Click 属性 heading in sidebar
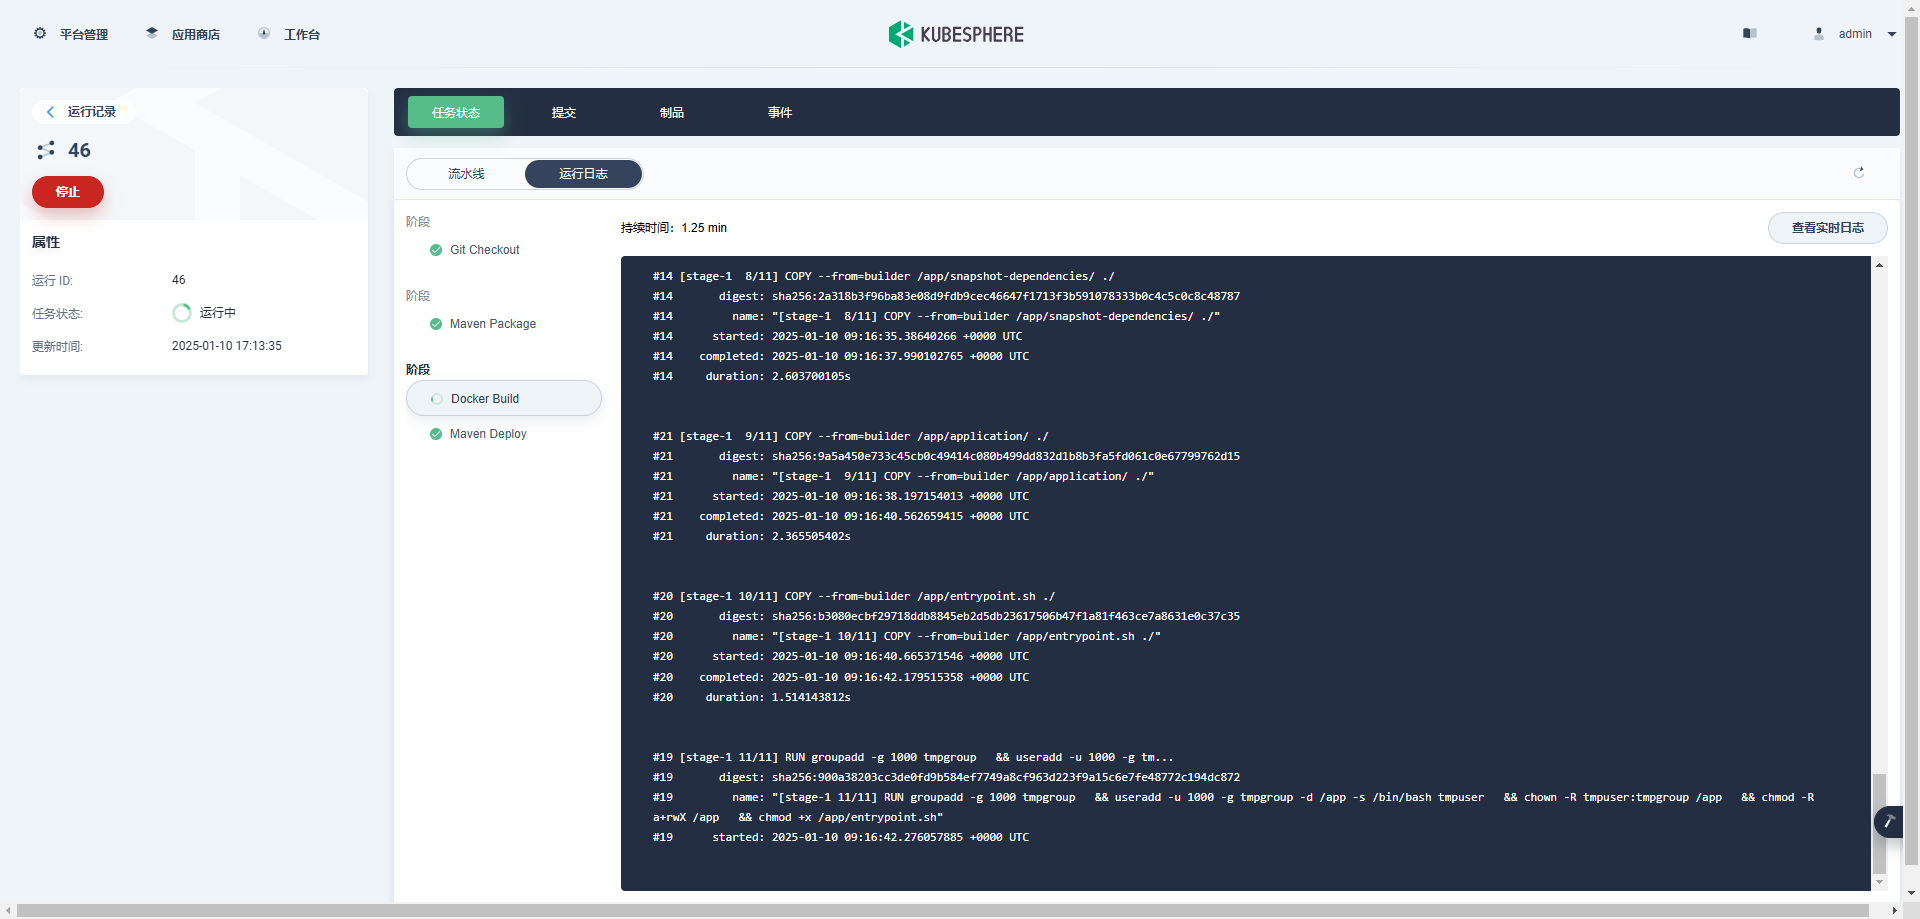 46,242
